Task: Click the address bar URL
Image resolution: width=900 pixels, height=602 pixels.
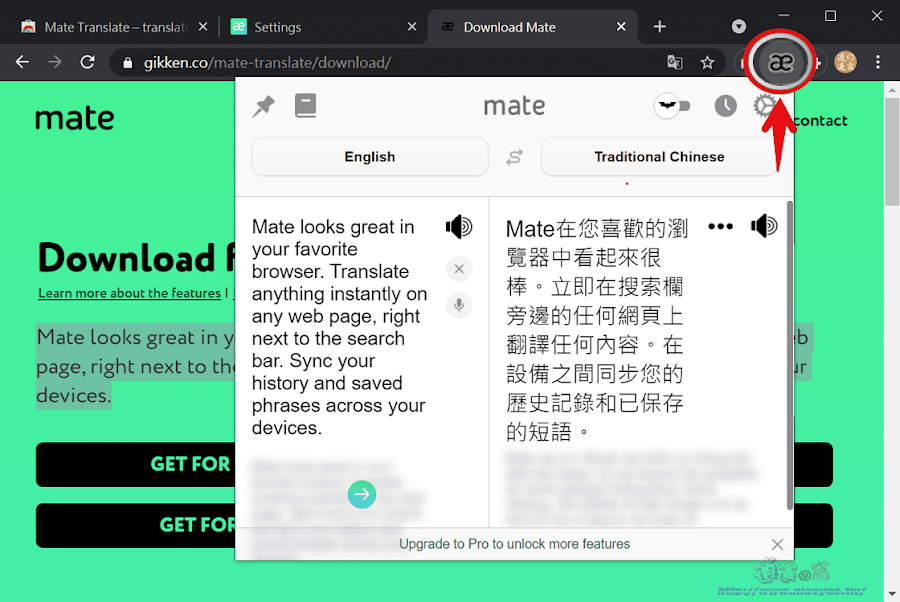Action: click(x=267, y=63)
